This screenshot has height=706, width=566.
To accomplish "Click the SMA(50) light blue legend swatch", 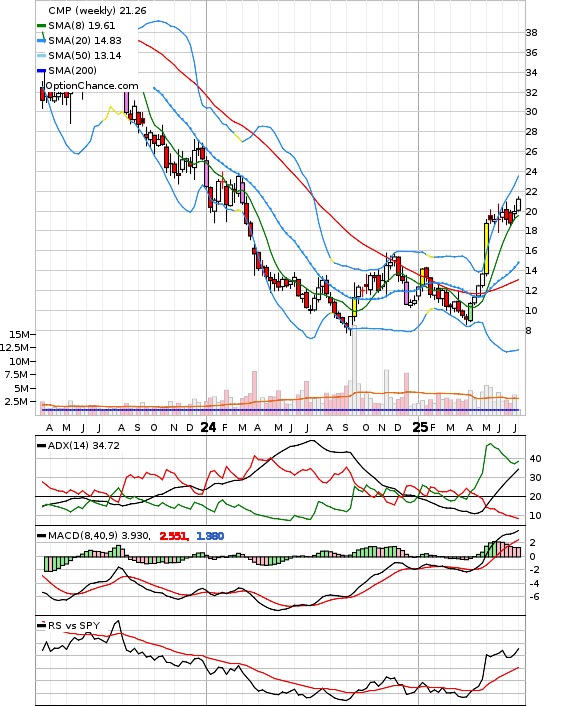I will [x=41, y=55].
